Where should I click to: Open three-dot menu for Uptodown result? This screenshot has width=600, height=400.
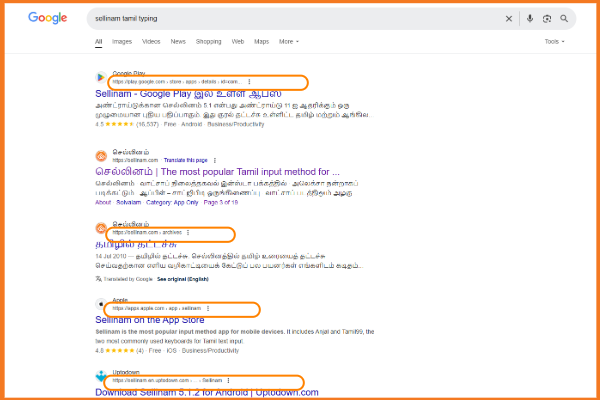click(228, 380)
